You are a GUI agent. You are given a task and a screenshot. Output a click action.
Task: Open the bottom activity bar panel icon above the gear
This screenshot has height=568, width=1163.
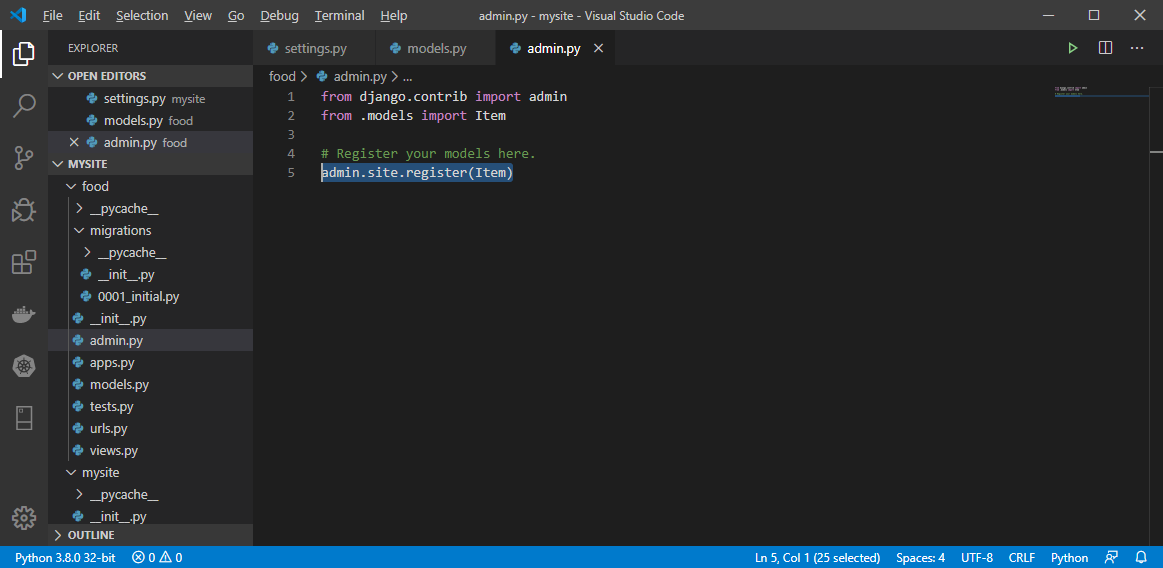click(x=24, y=417)
